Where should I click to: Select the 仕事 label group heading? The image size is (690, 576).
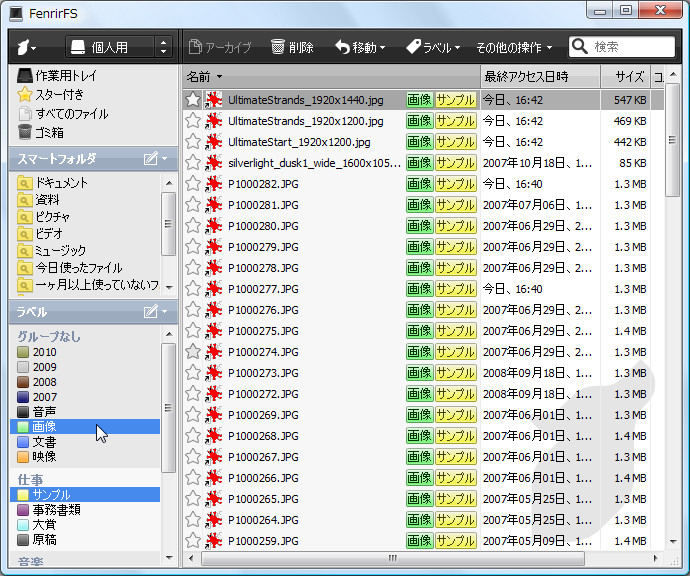click(x=30, y=480)
